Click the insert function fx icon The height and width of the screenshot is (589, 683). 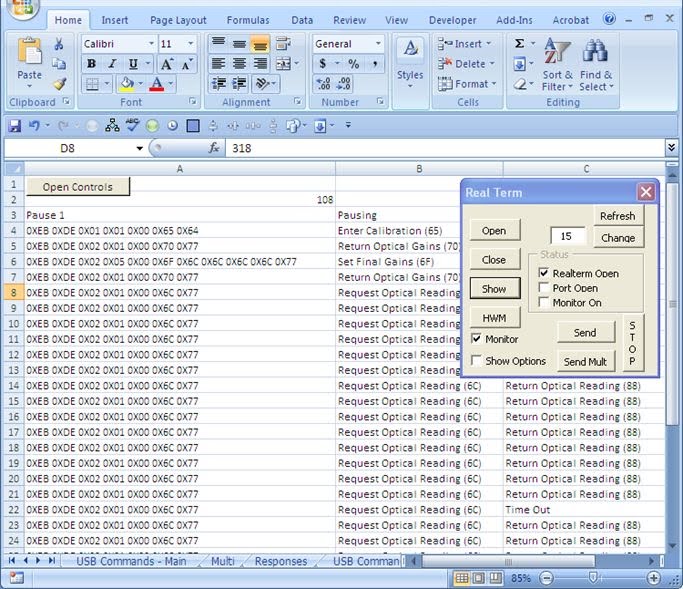[x=213, y=148]
